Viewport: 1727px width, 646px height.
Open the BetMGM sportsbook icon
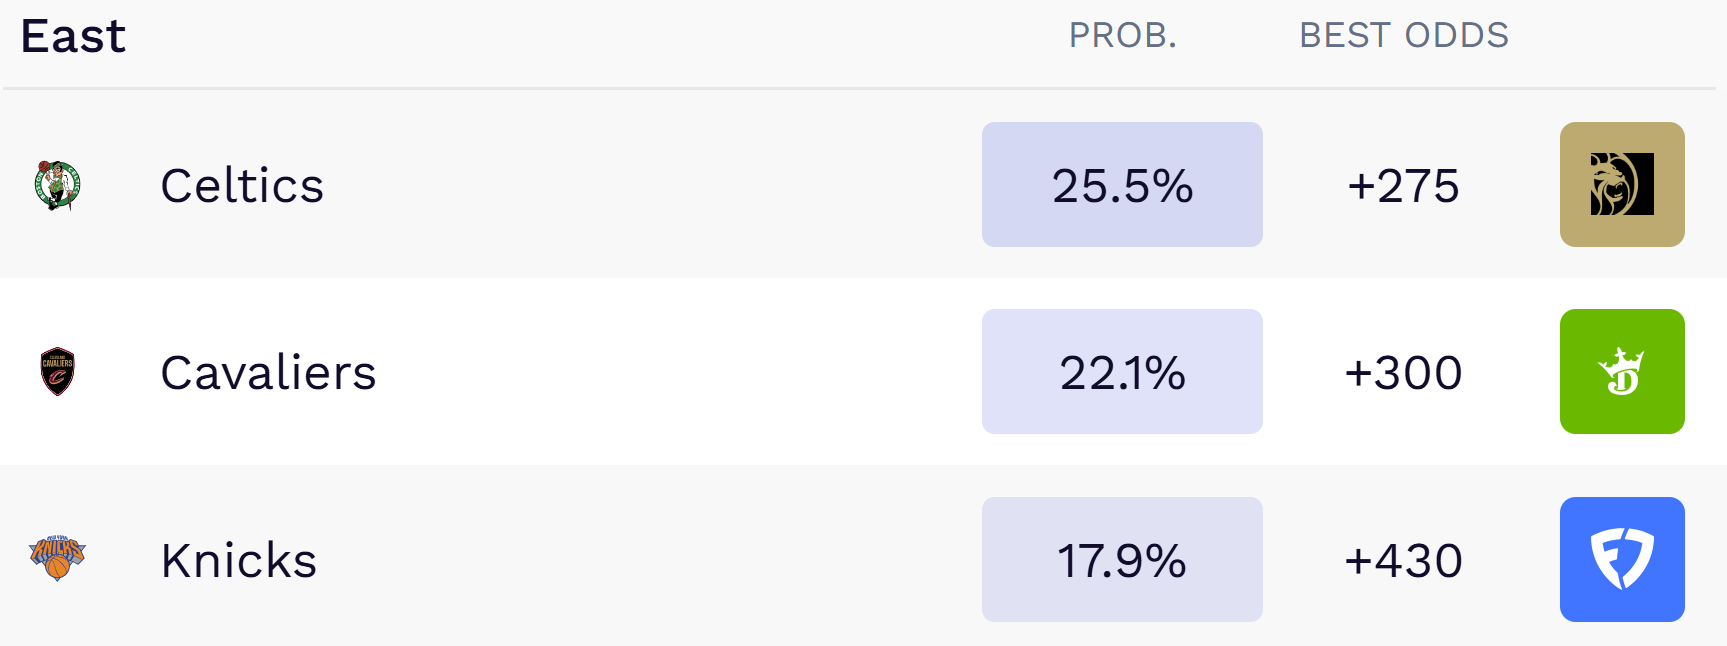click(1621, 185)
